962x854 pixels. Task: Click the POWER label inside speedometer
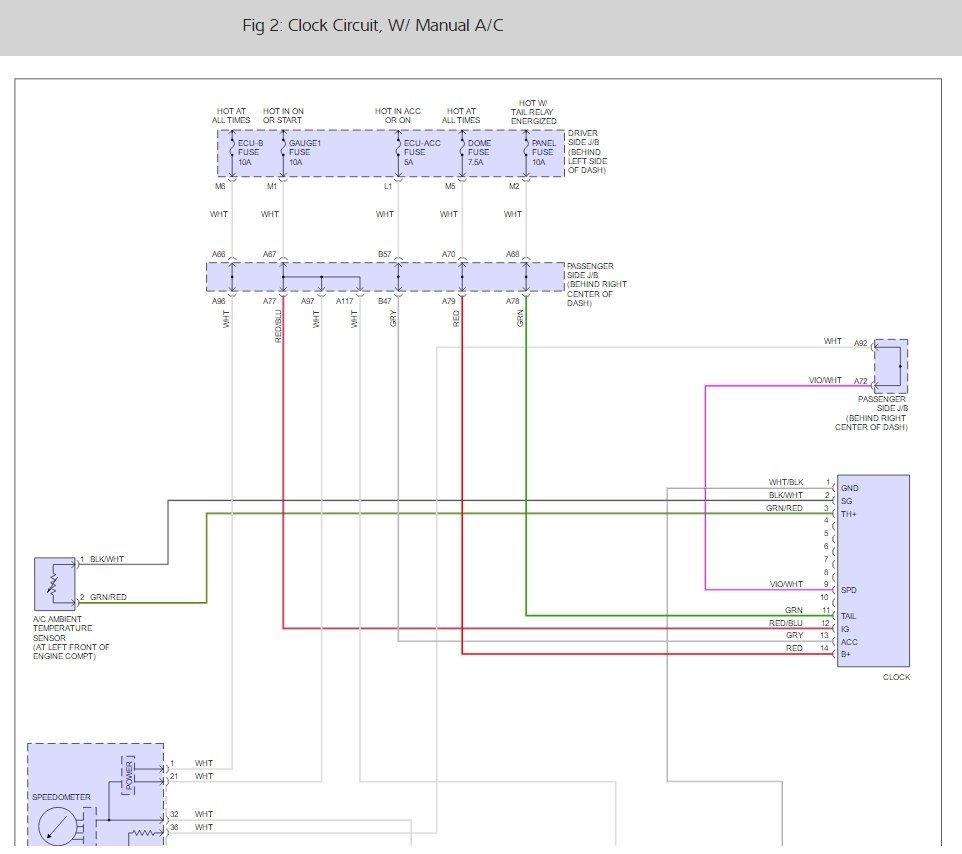pos(129,775)
